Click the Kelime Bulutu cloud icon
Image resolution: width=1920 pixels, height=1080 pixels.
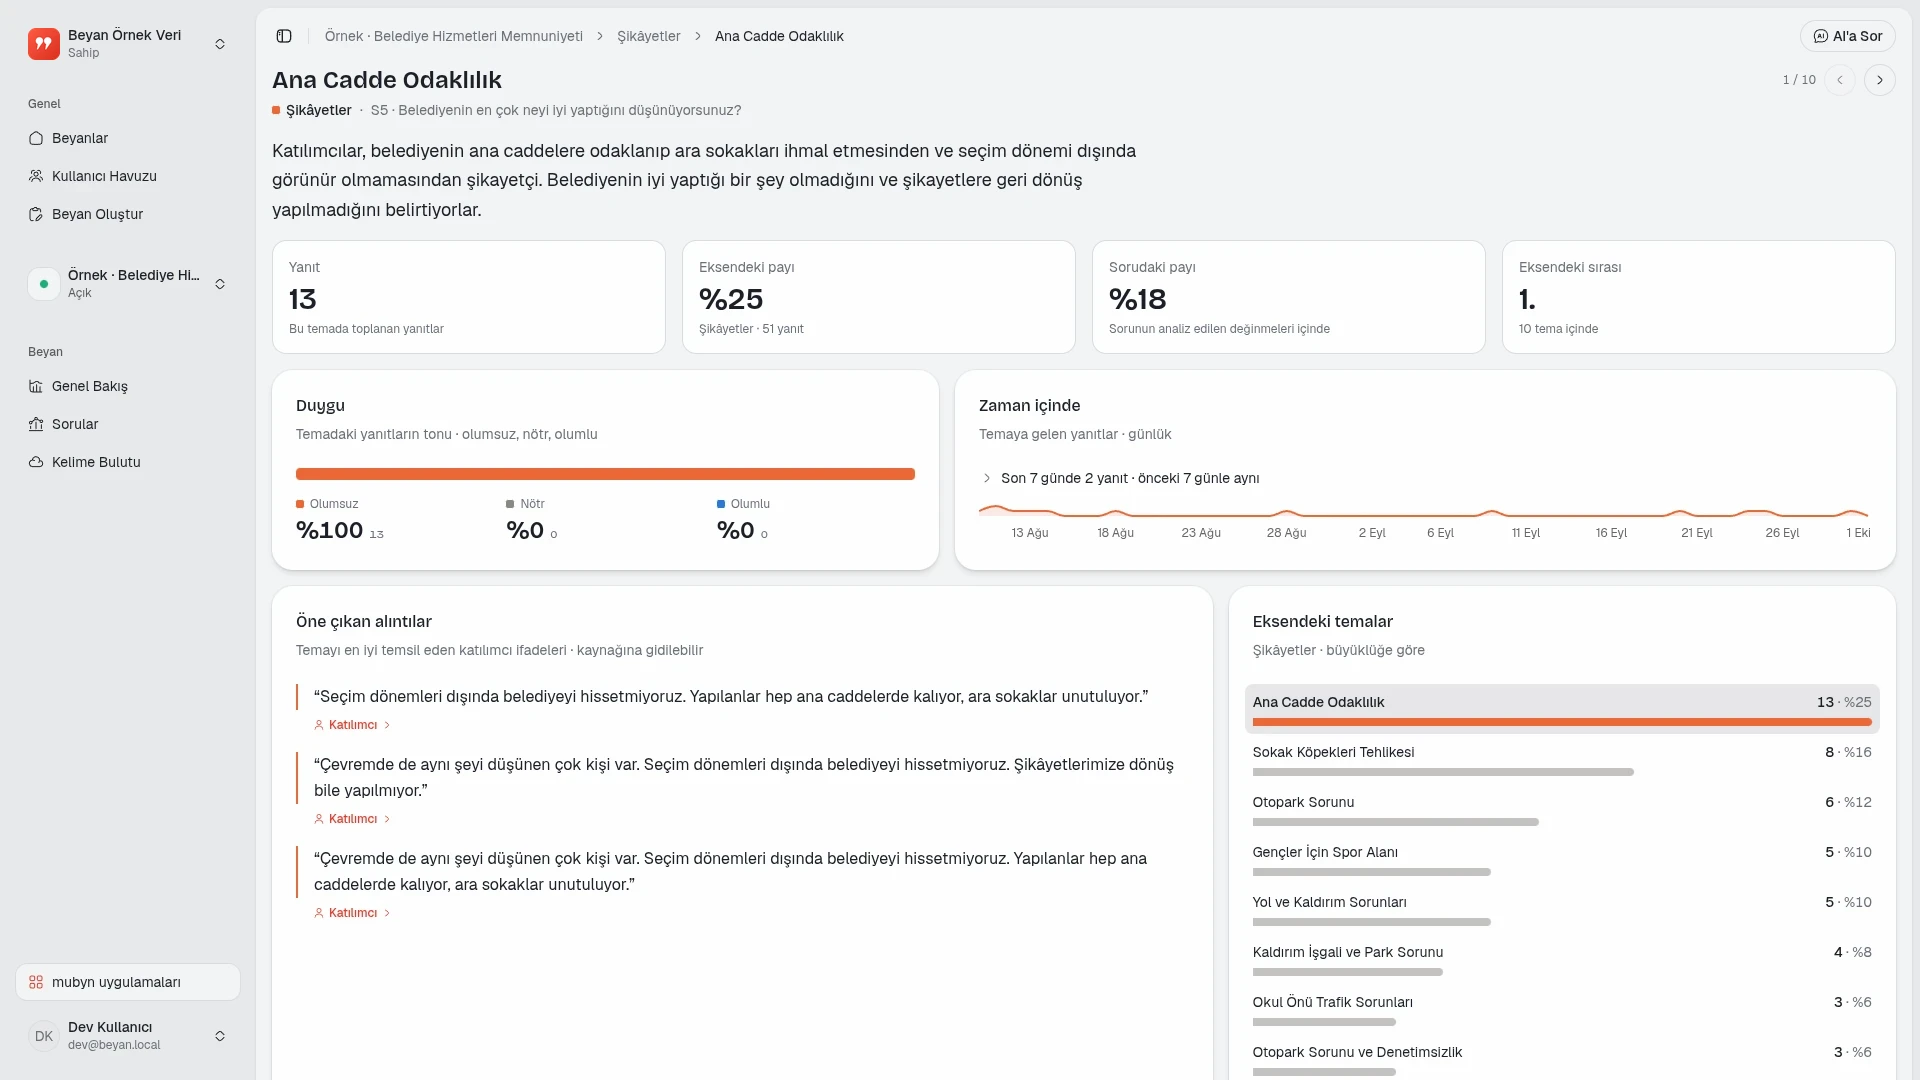click(36, 462)
